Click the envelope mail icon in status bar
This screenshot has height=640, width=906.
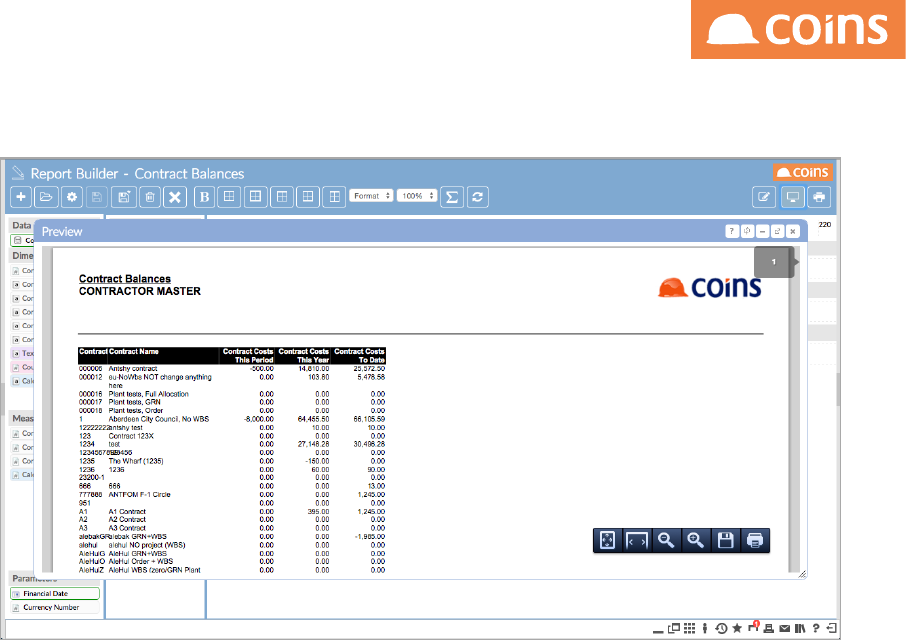[x=784, y=628]
